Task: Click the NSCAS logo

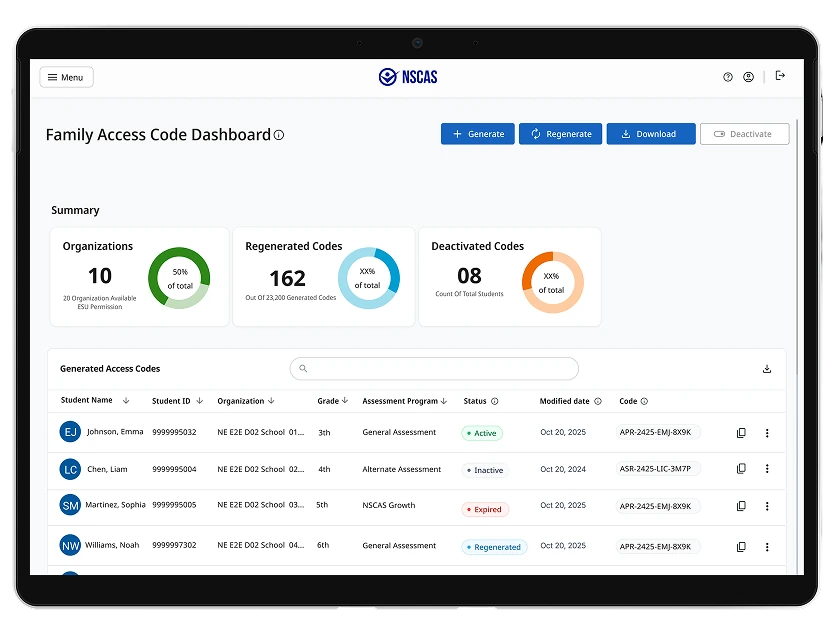Action: point(408,77)
